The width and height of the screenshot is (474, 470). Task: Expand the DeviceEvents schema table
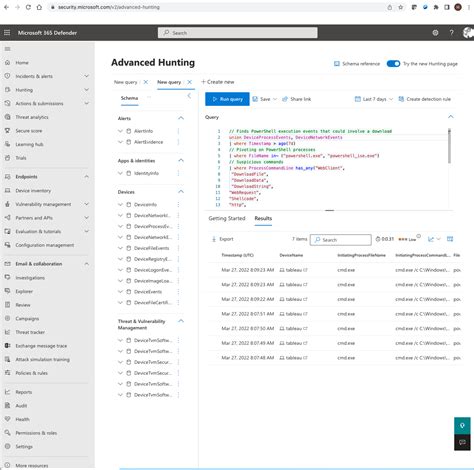pyautogui.click(x=120, y=292)
